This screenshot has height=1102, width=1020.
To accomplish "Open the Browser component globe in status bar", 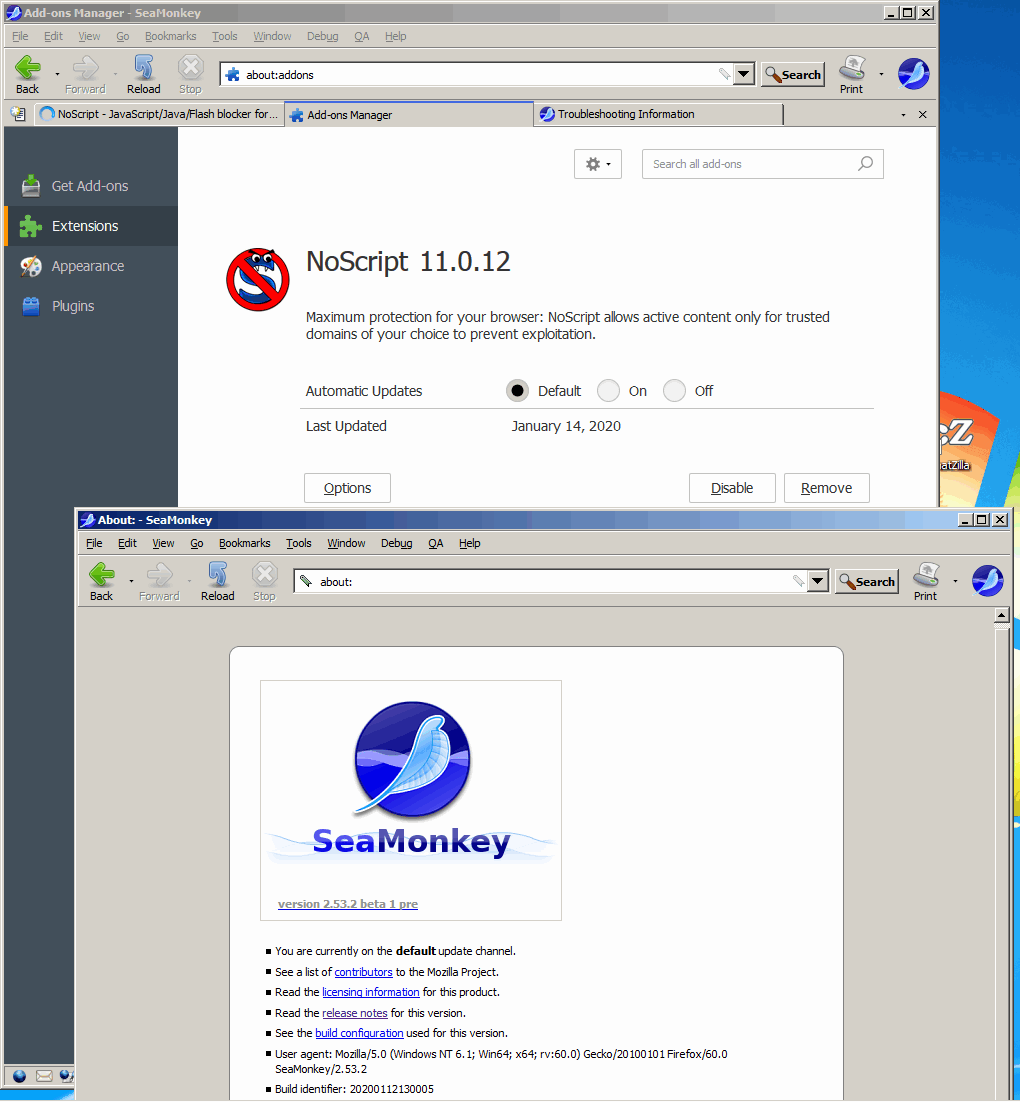I will tap(20, 1076).
